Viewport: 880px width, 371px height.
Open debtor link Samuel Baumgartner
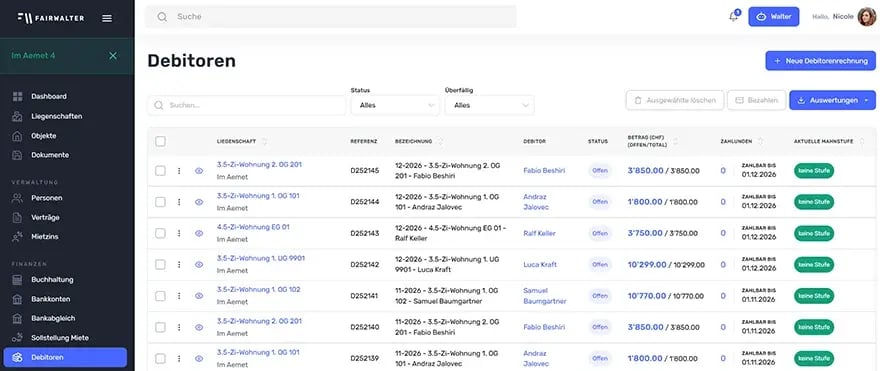pos(545,296)
